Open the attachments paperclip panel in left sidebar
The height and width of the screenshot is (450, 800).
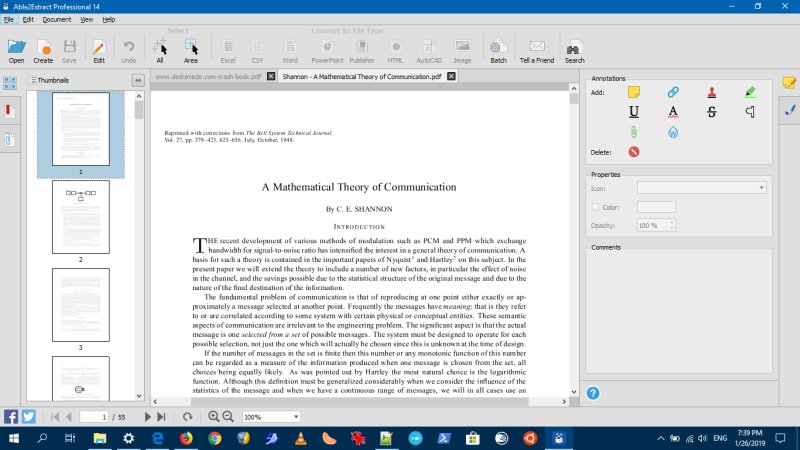[10, 139]
